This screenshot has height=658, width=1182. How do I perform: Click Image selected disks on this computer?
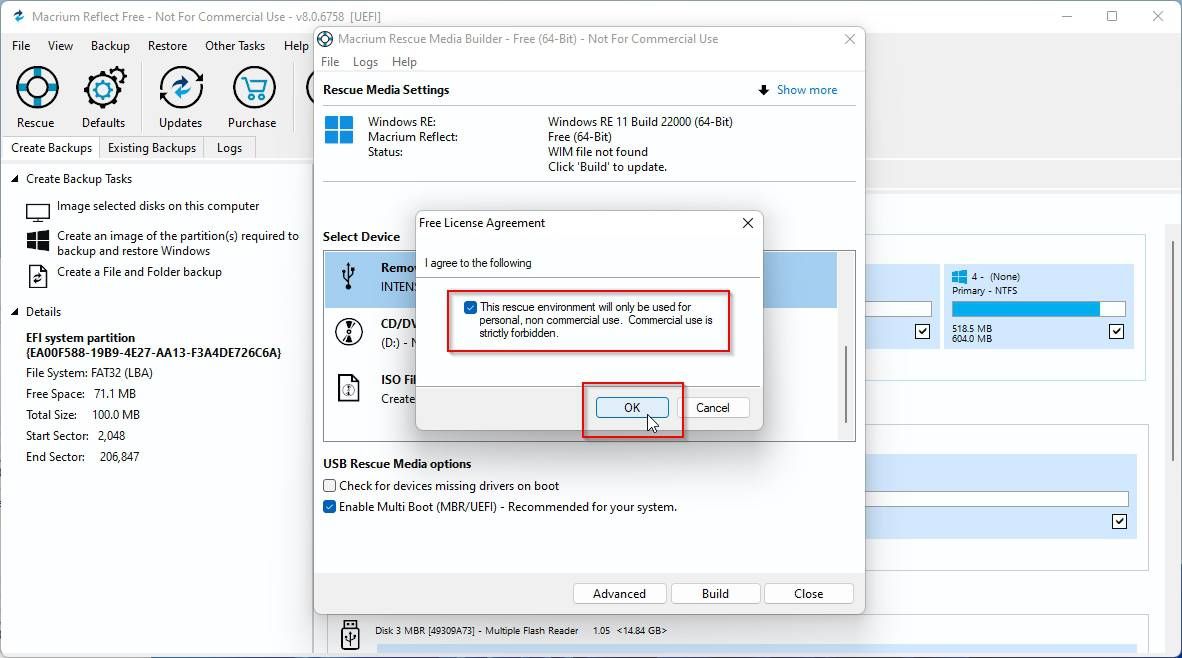coord(158,206)
